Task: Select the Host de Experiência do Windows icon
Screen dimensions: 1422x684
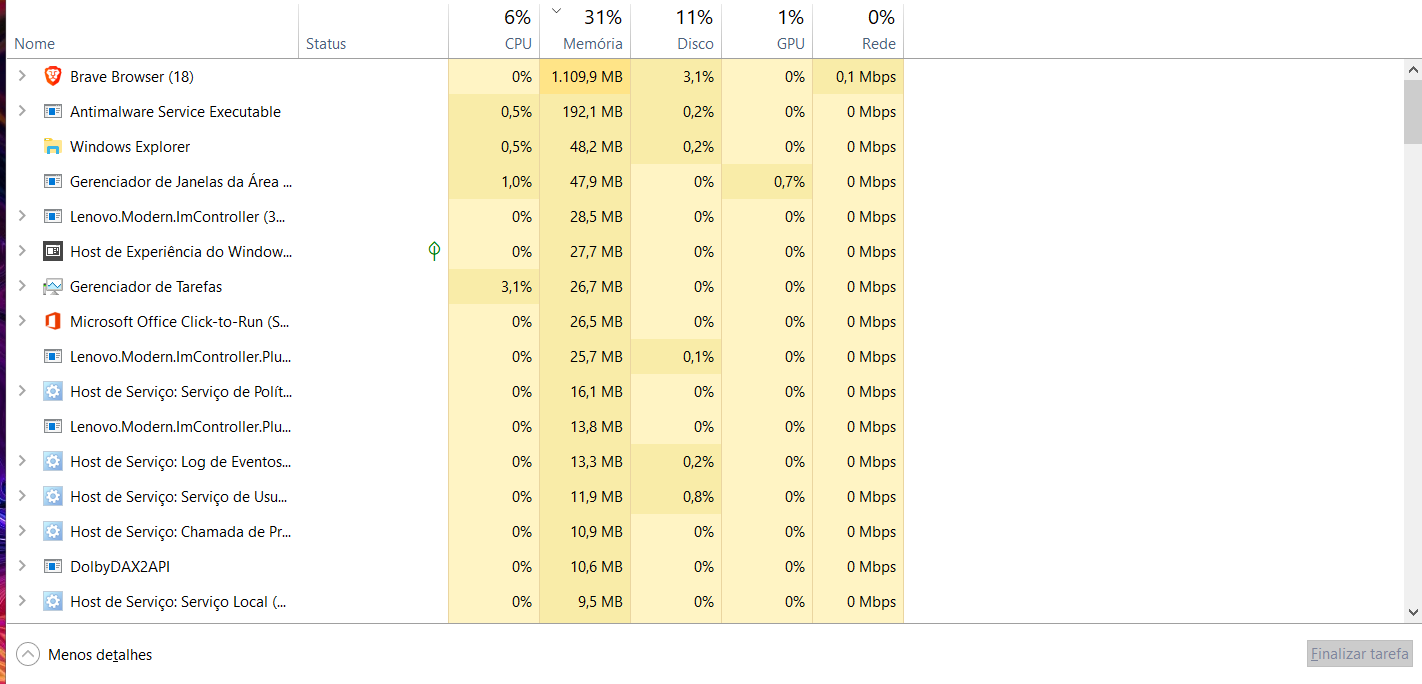Action: [x=53, y=251]
